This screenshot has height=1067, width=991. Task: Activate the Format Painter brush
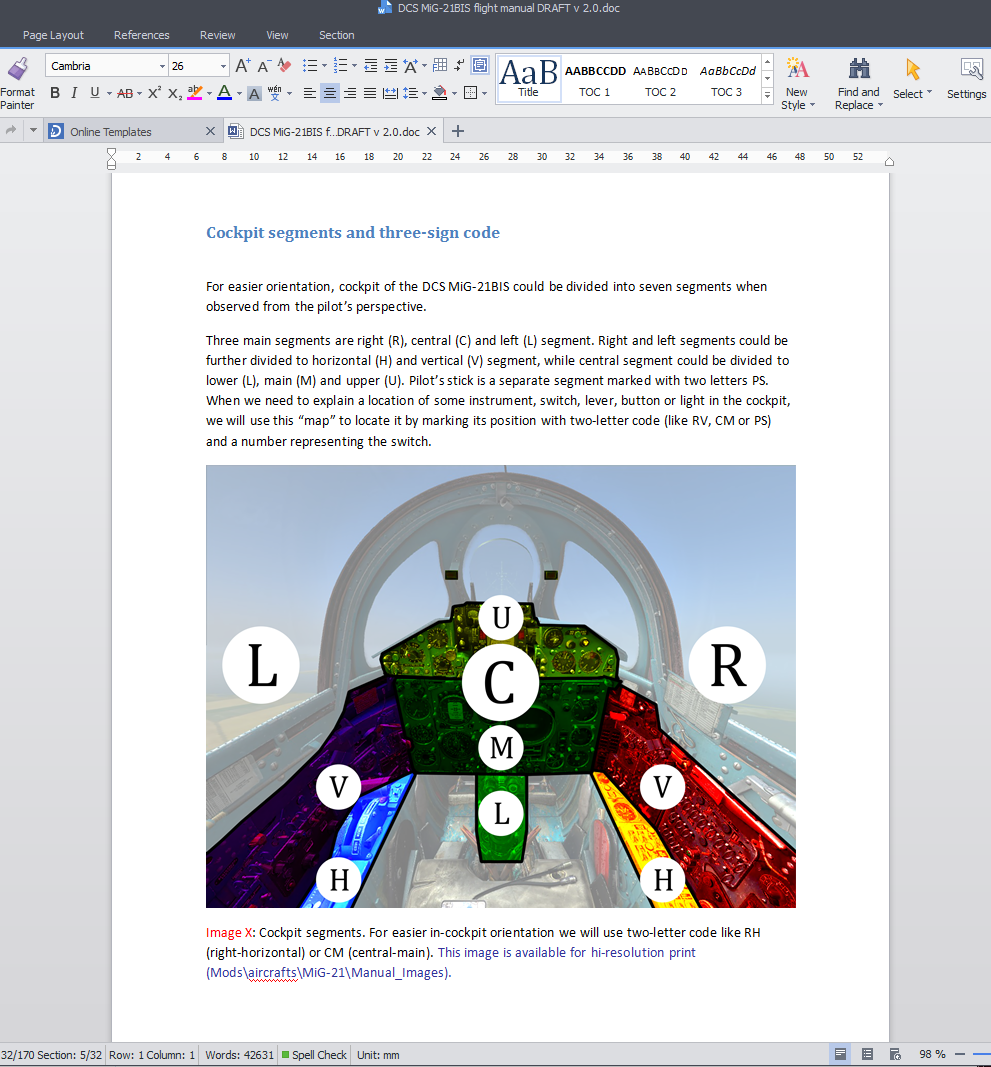[18, 83]
